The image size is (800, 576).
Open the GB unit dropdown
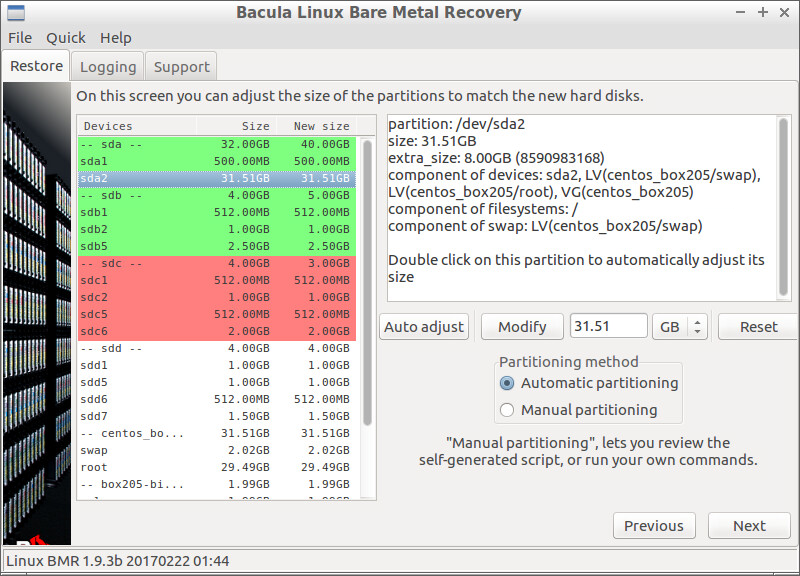pos(680,327)
